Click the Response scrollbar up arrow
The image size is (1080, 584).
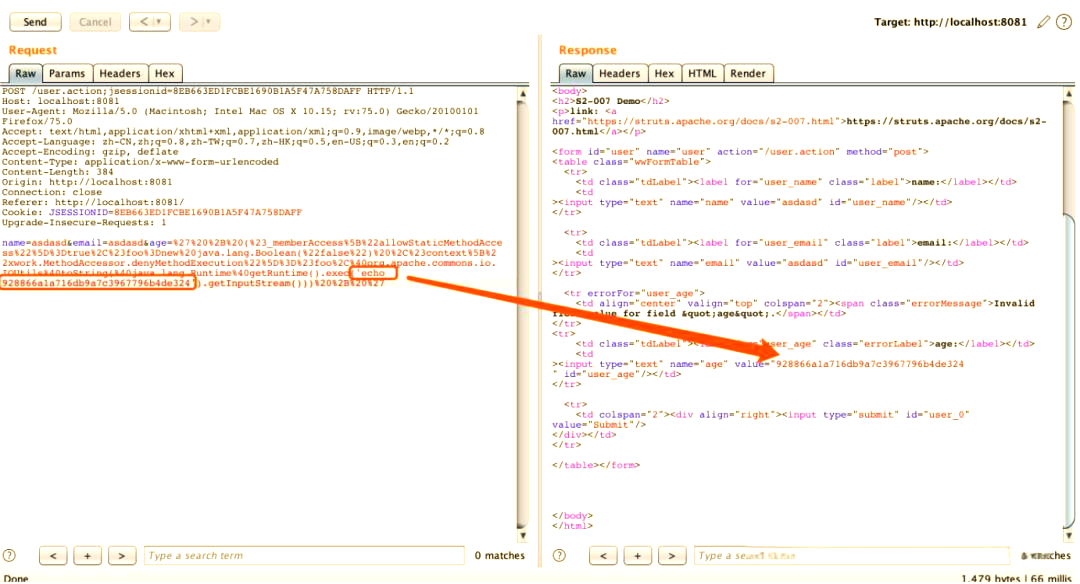point(1069,93)
